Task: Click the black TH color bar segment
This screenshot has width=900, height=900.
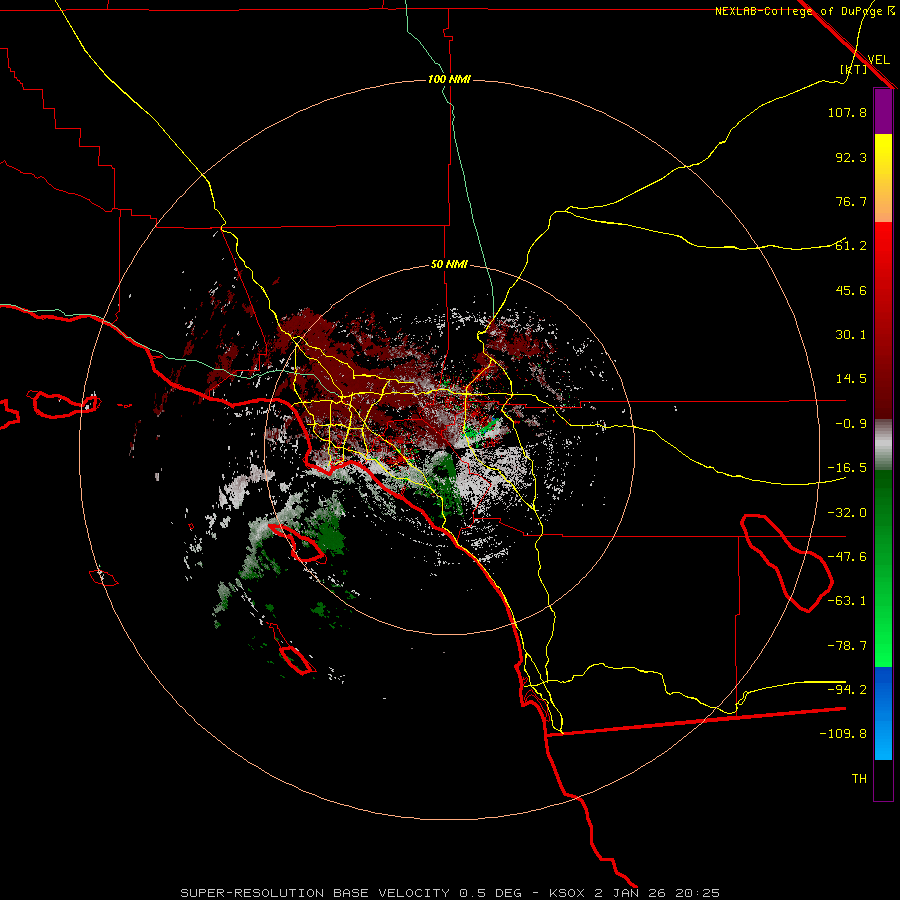Action: (x=883, y=780)
